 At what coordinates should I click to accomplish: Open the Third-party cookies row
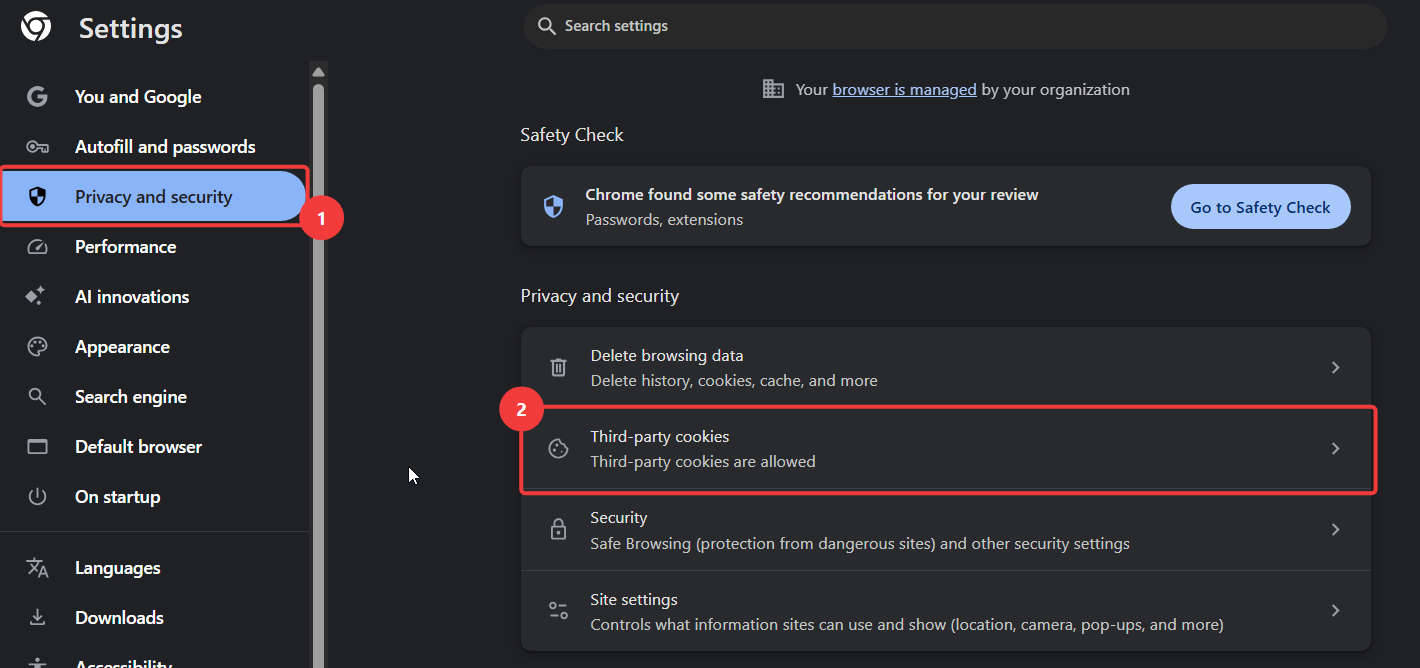[945, 449]
